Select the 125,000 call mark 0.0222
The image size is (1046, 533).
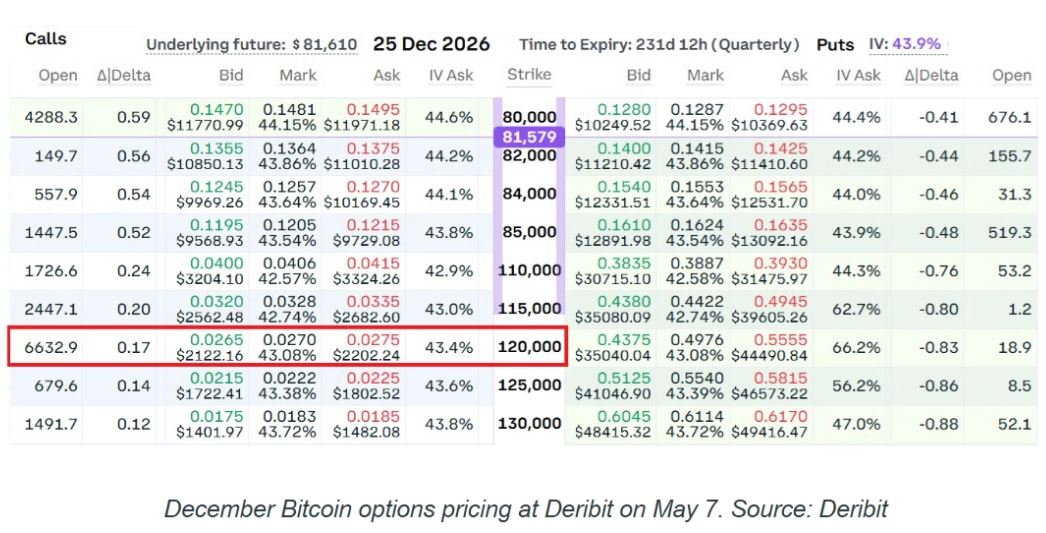tap(289, 378)
